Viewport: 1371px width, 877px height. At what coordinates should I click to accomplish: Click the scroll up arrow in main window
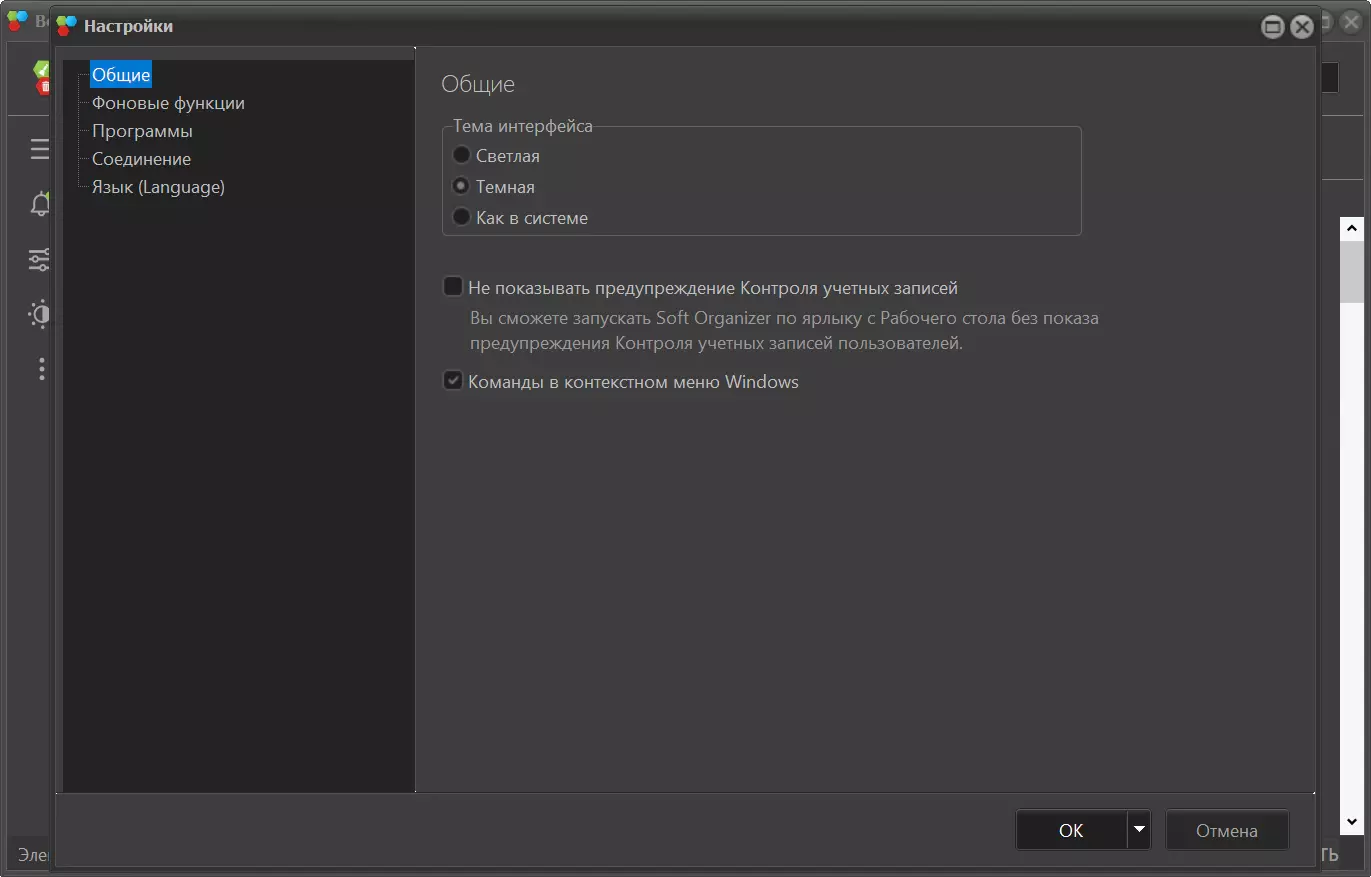pyautogui.click(x=1352, y=229)
